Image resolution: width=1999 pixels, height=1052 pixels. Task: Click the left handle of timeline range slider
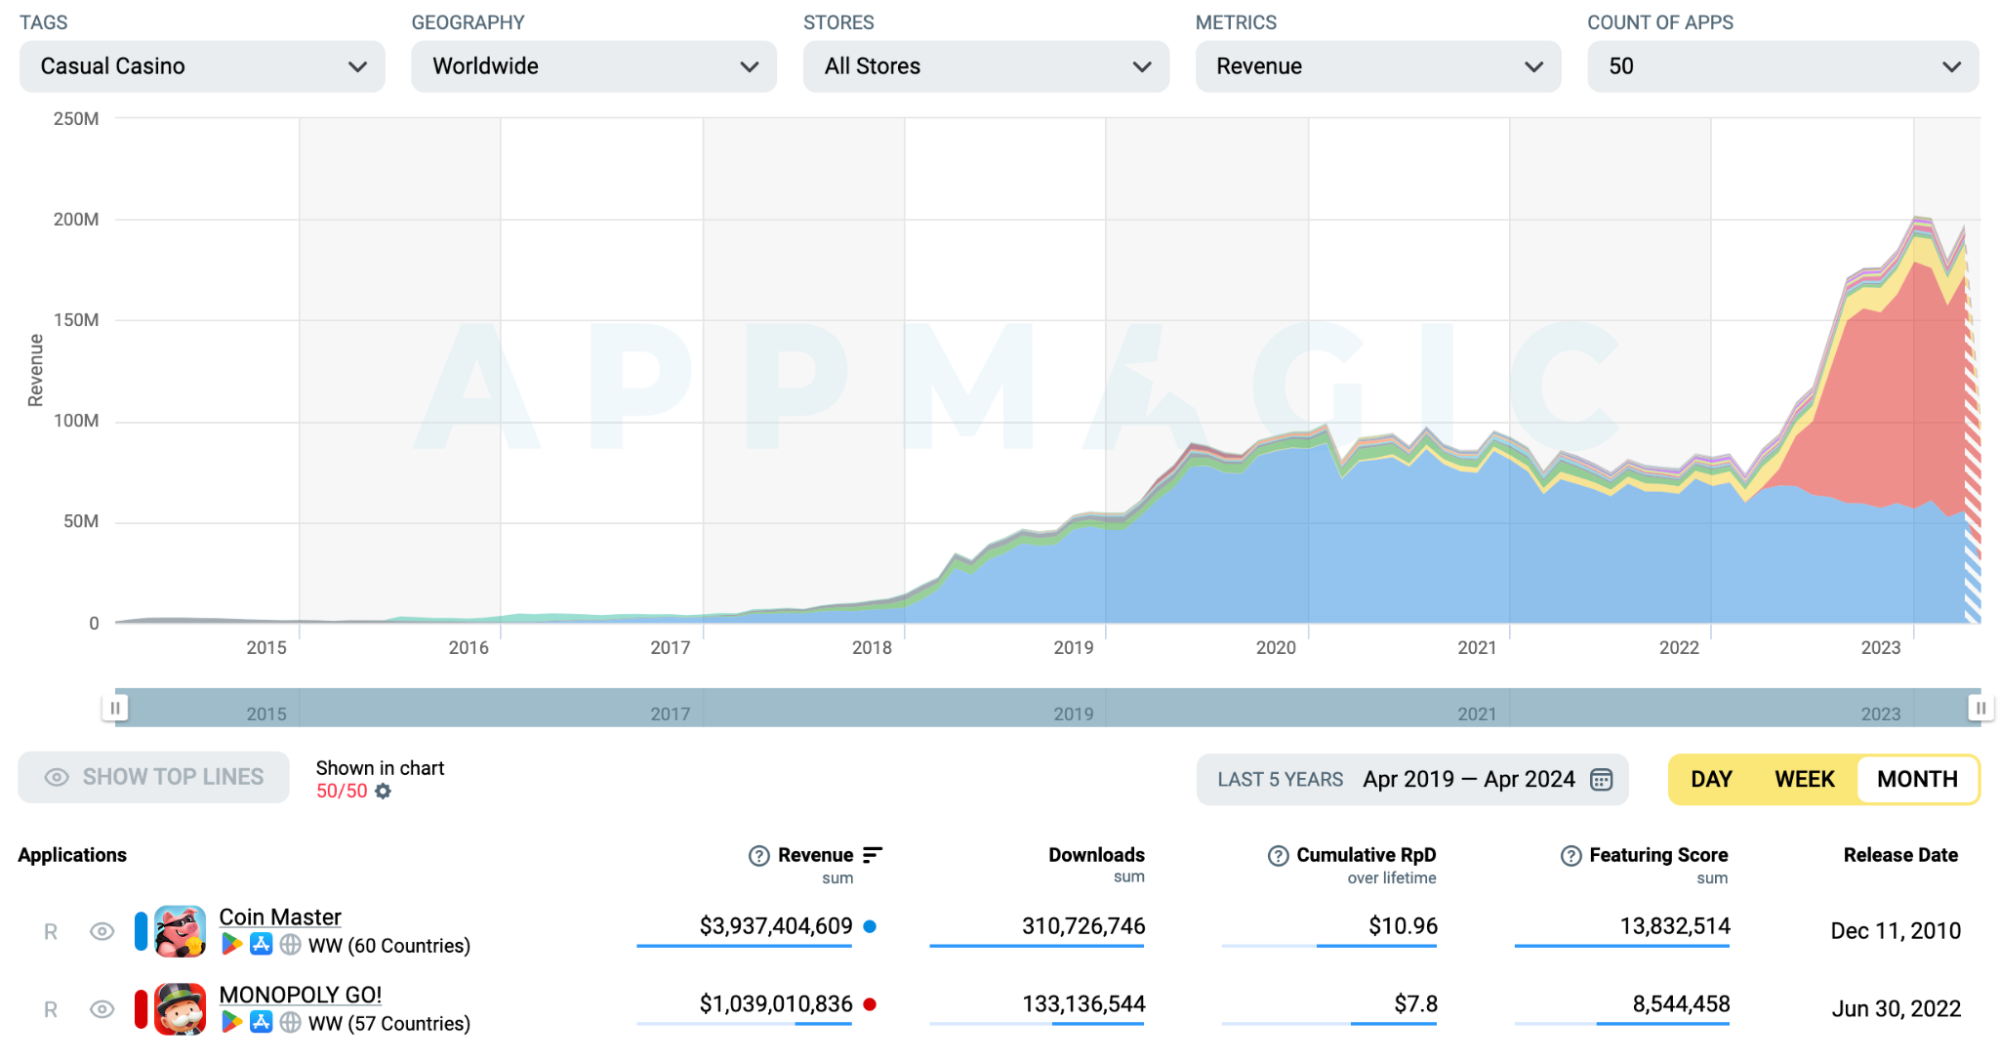pos(115,708)
